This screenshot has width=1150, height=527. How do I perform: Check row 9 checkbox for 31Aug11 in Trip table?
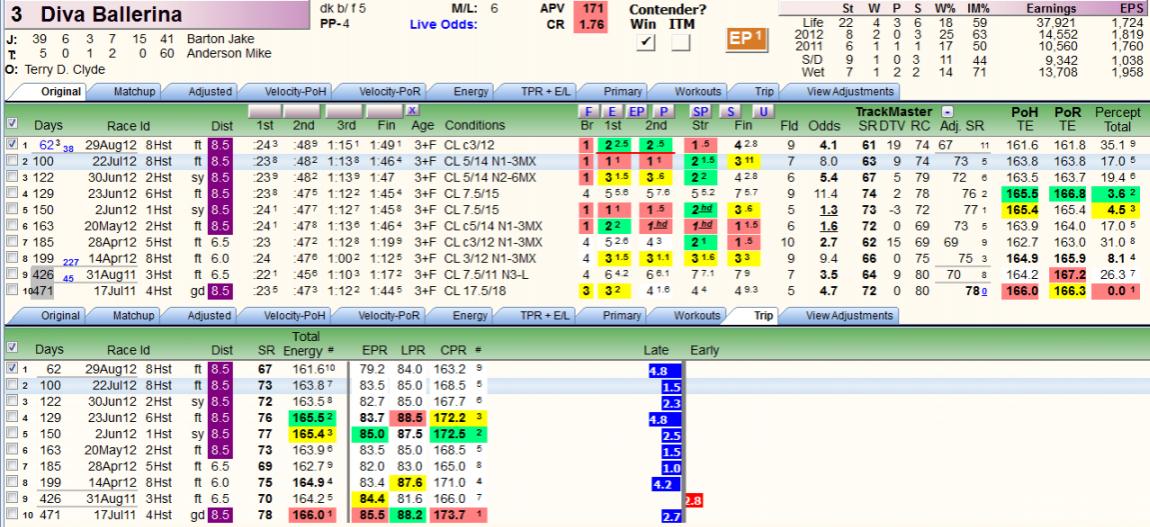click(12, 499)
